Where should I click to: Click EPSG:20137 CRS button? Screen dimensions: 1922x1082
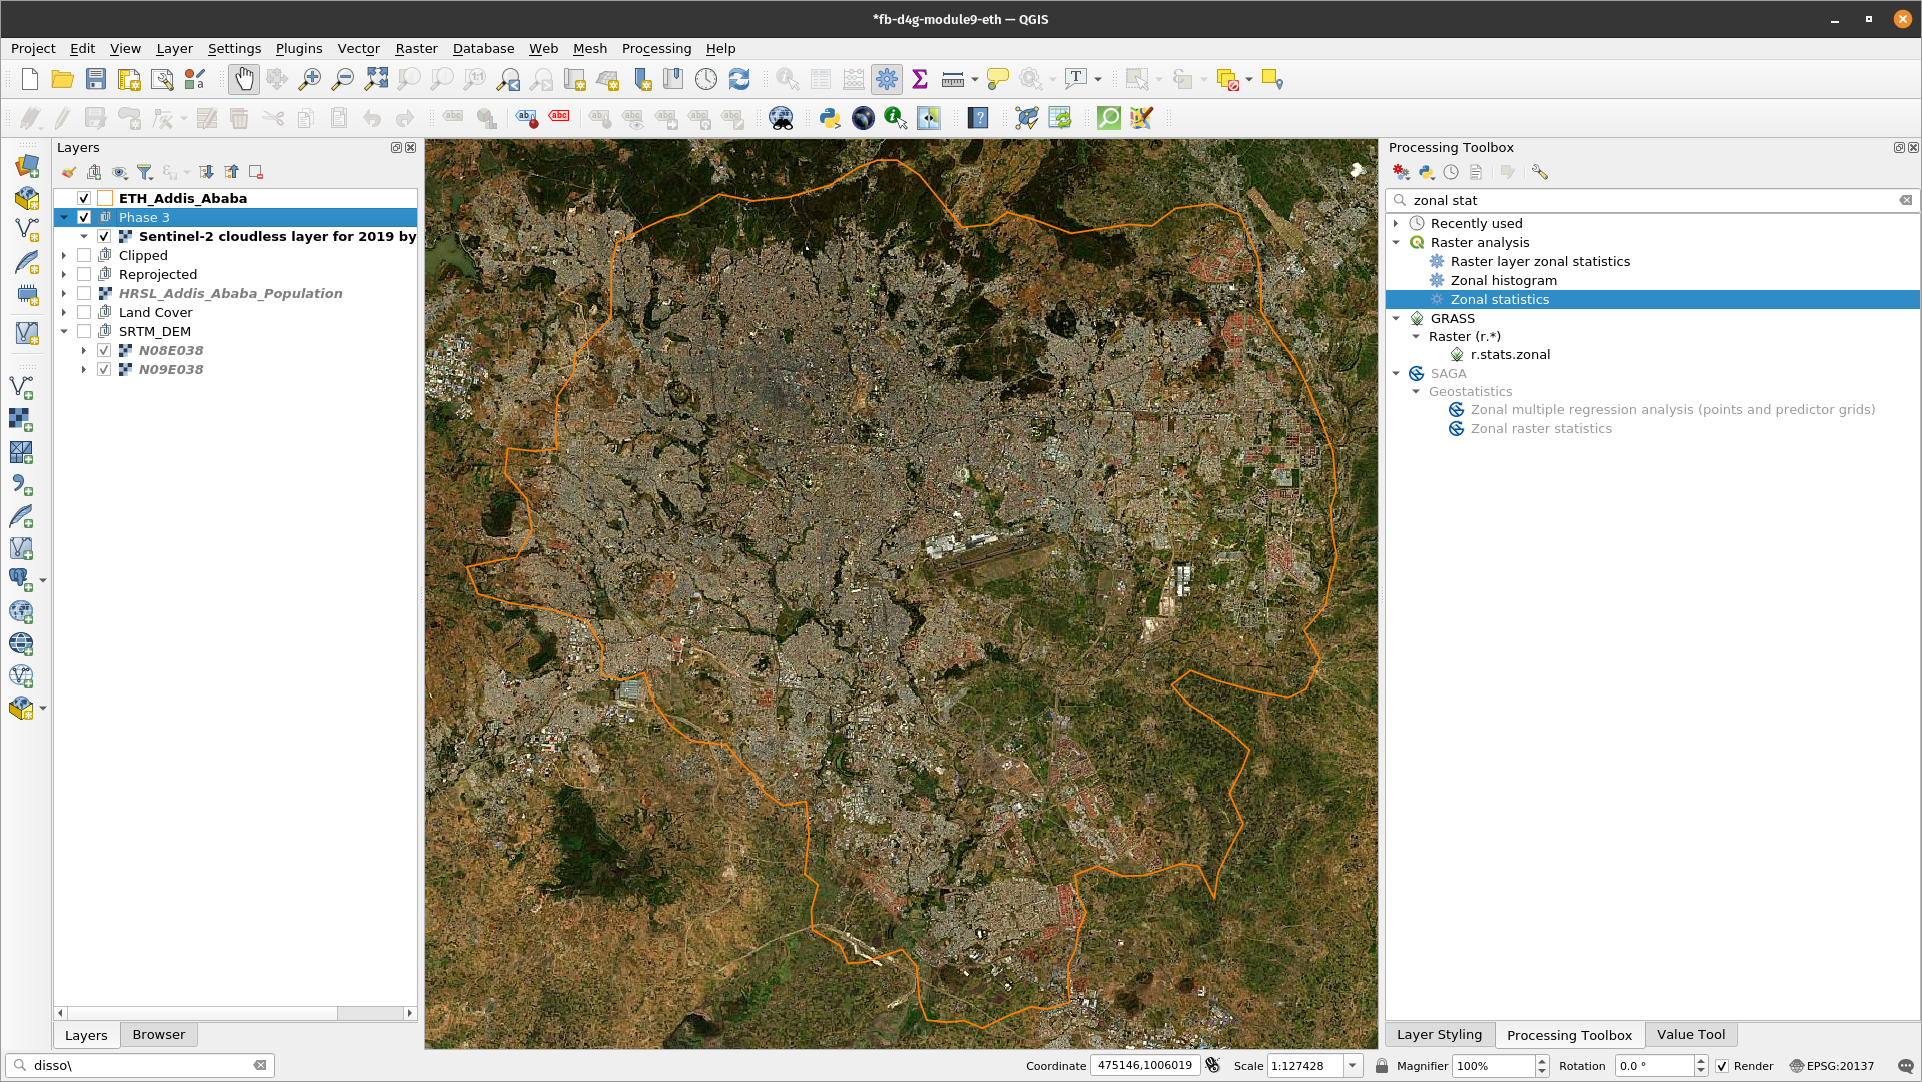pos(1831,1066)
